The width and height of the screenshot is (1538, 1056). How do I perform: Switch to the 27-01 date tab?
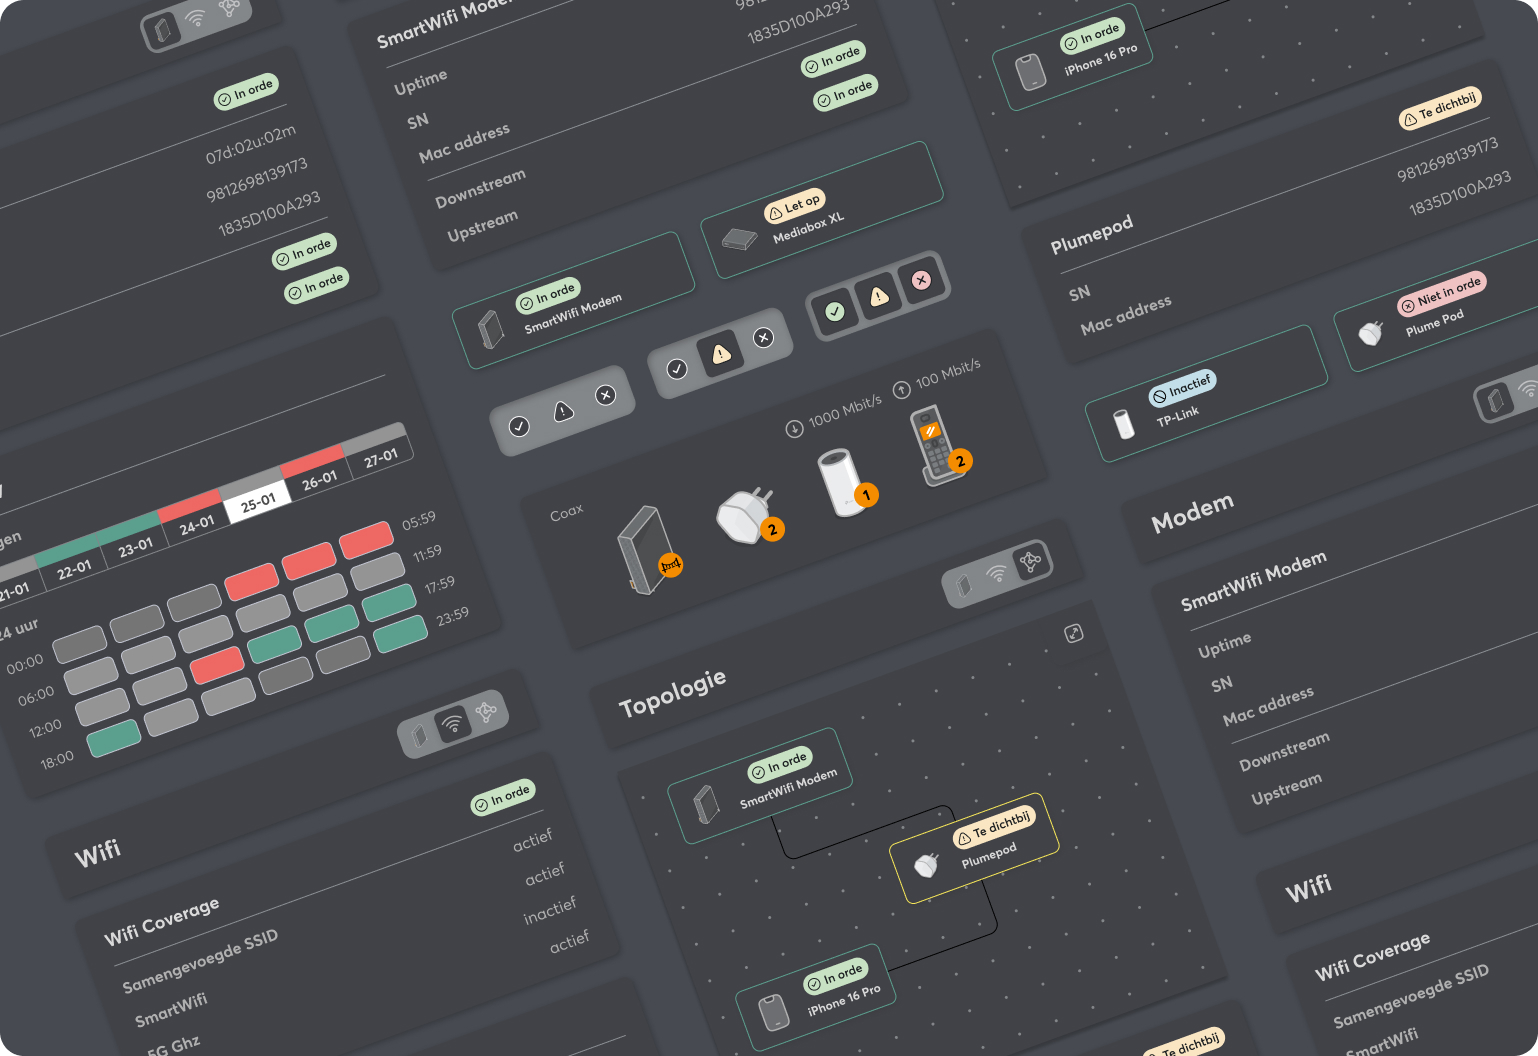pos(380,458)
